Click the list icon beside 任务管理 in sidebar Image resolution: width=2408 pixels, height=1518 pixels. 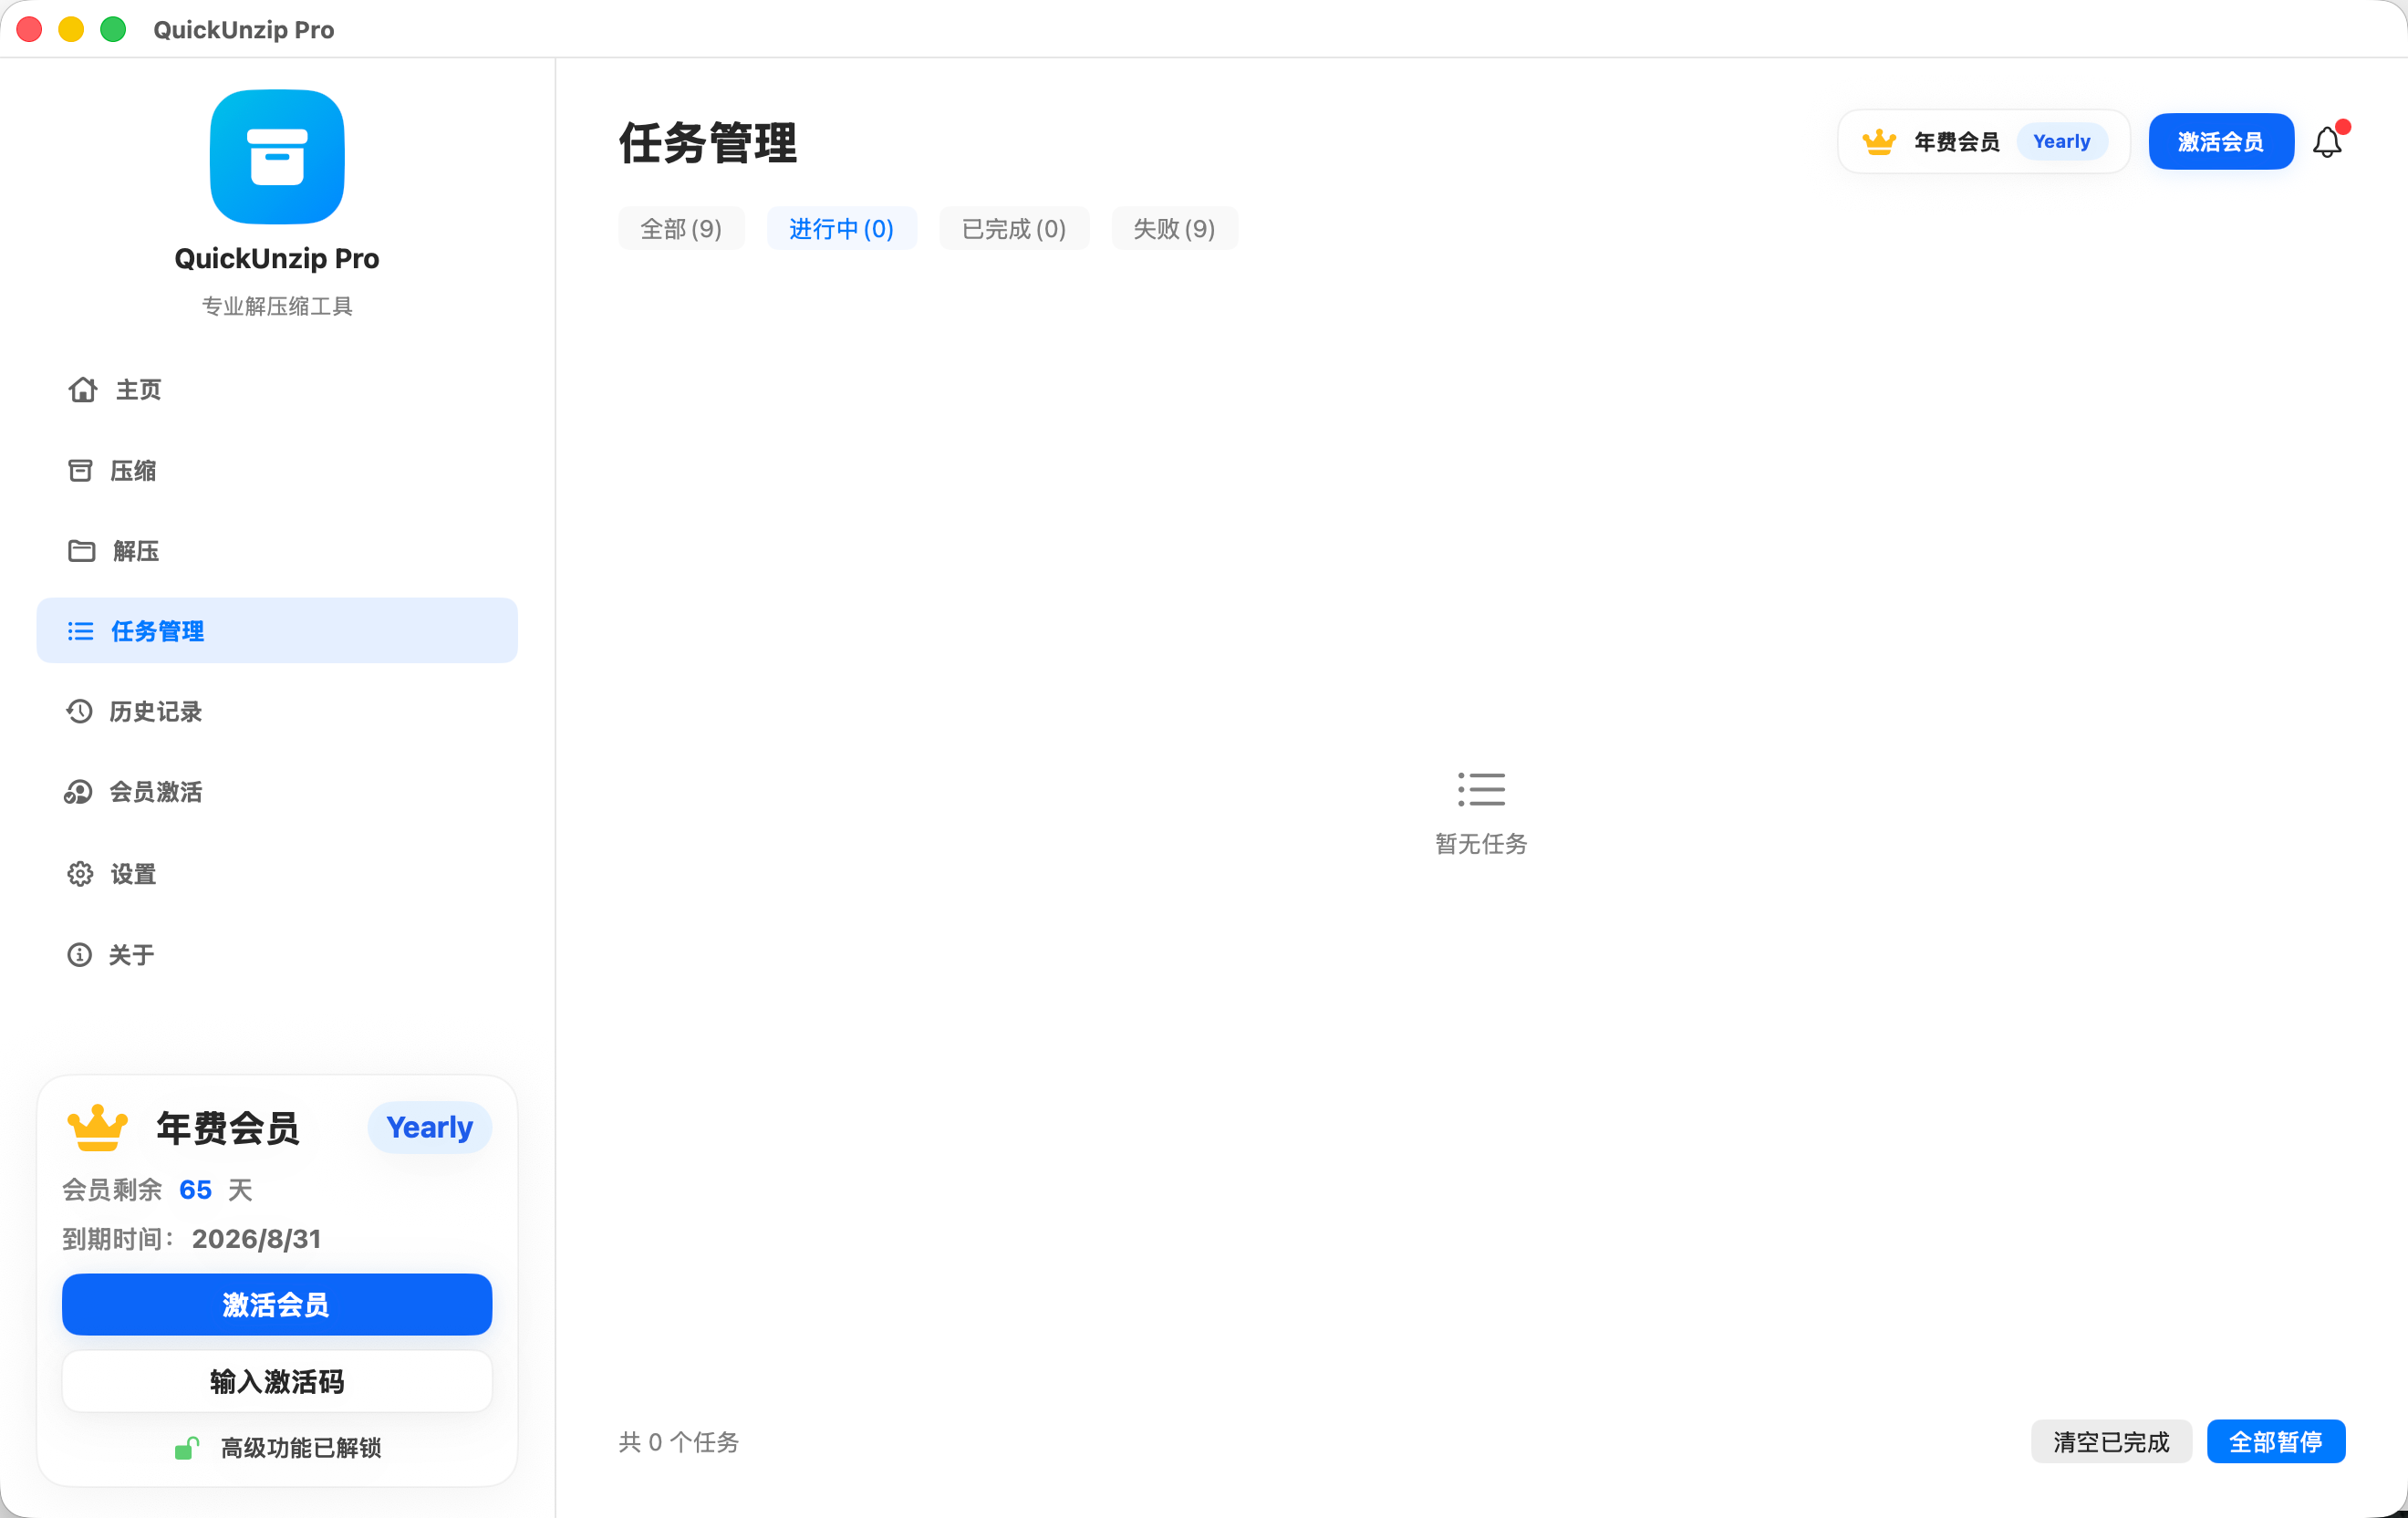80,631
